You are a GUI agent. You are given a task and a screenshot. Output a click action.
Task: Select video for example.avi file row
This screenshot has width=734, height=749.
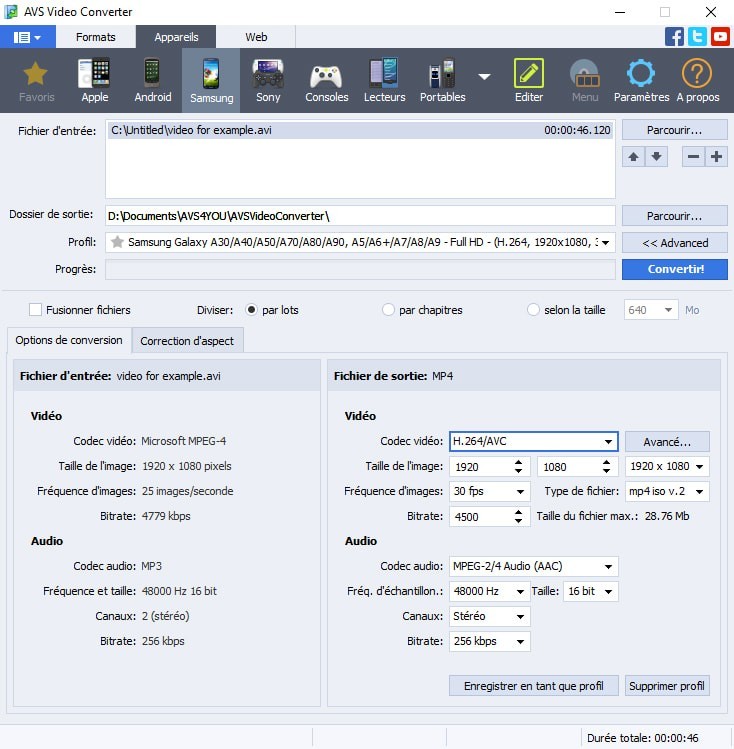[x=360, y=130]
